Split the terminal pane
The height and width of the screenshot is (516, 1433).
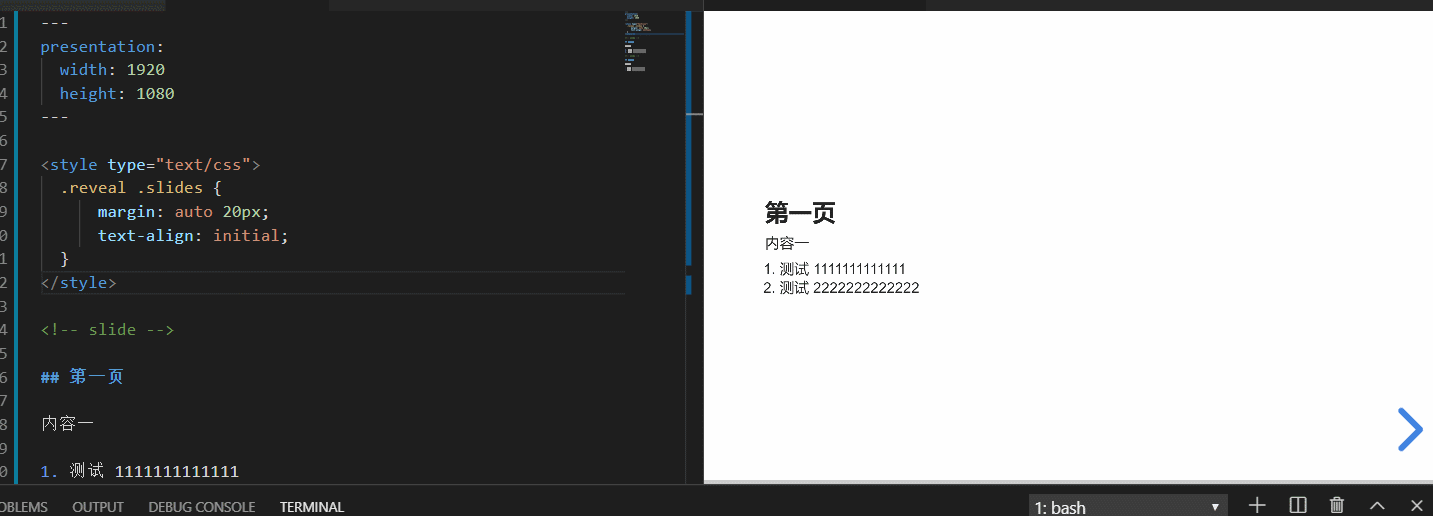(x=1298, y=506)
